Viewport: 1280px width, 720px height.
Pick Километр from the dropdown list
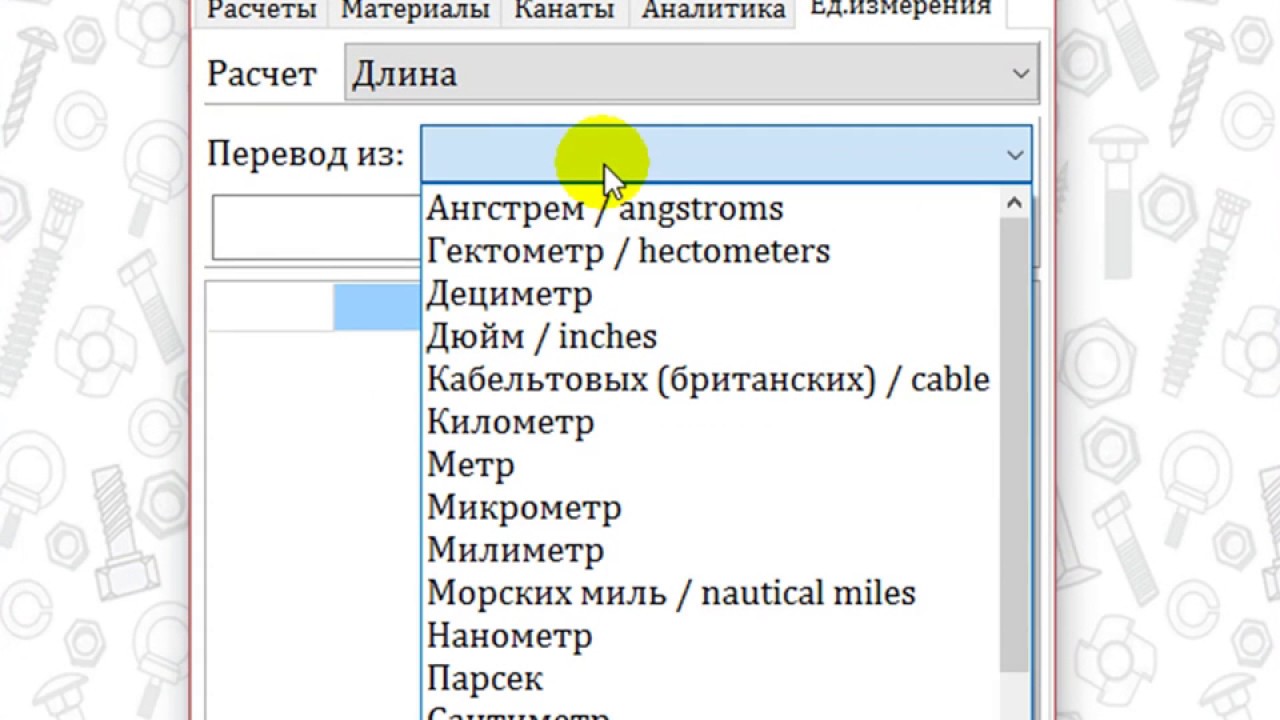[511, 423]
